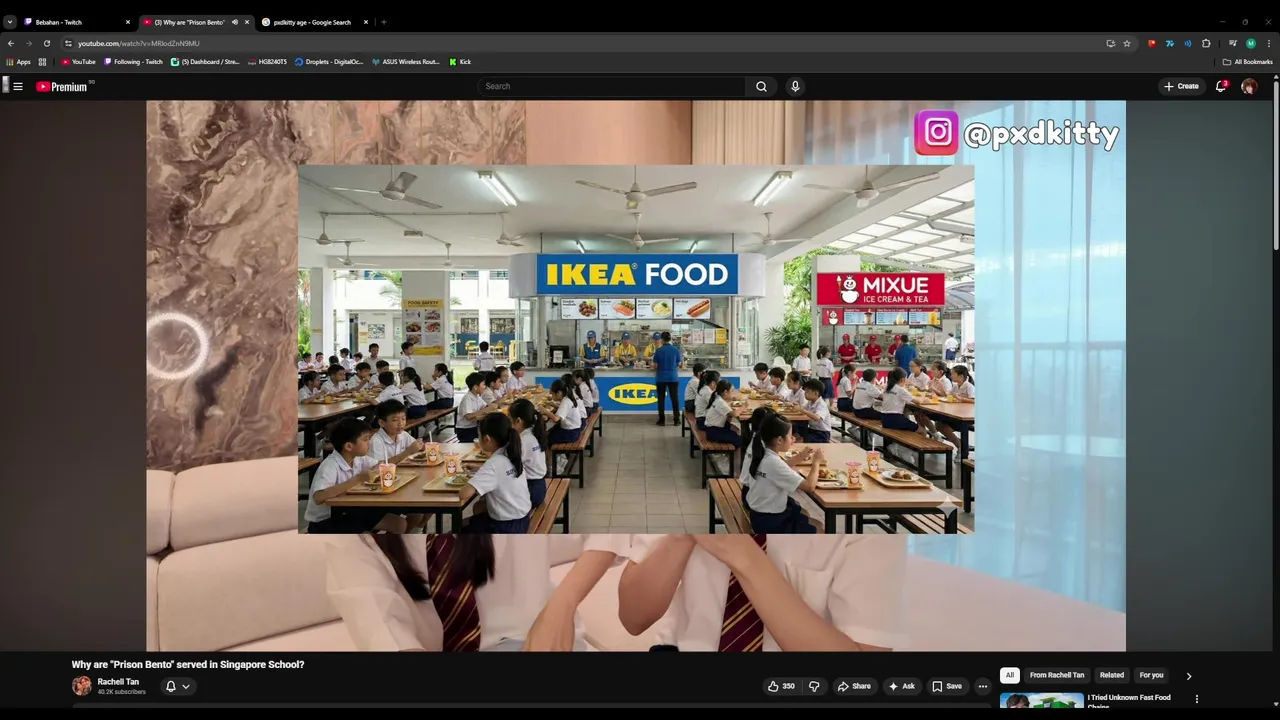The width and height of the screenshot is (1280, 720).
Task: Dislike the video
Action: click(814, 686)
